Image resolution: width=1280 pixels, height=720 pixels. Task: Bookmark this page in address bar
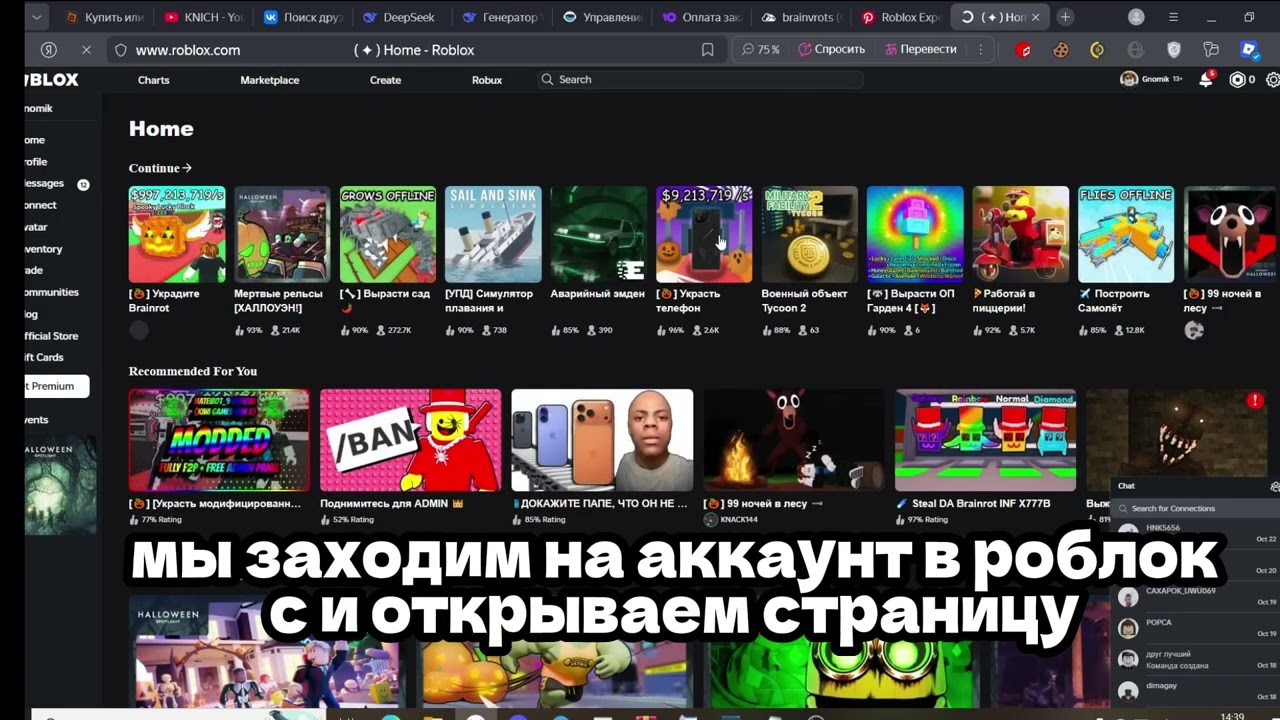(x=708, y=50)
